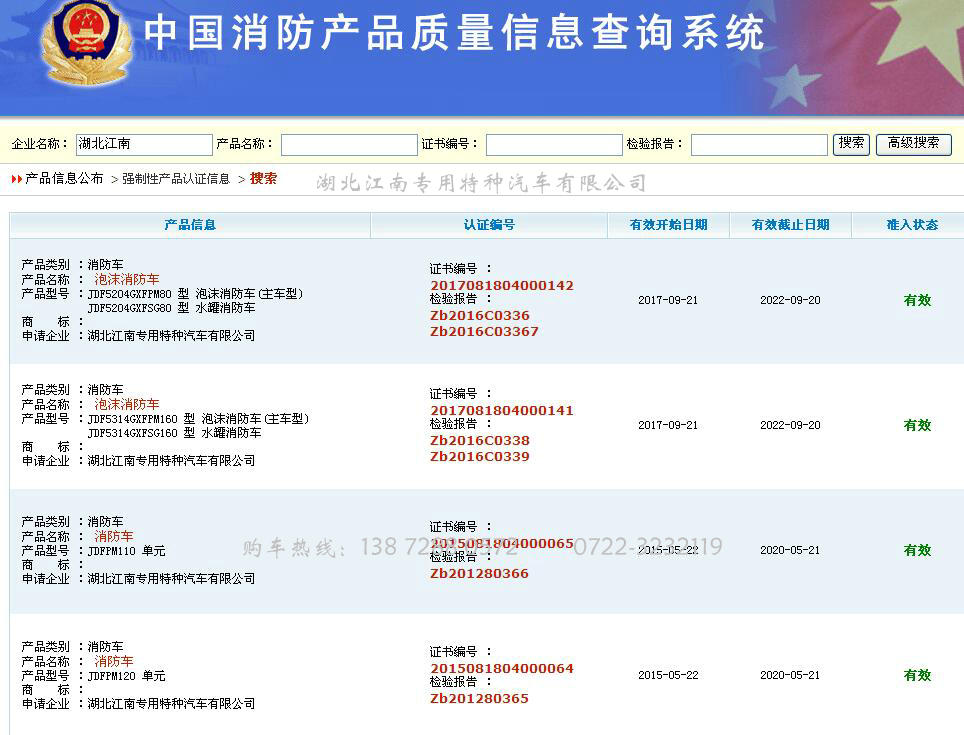The height and width of the screenshot is (735, 964).
Task: Open inspection report Zb201280366
Action: (x=479, y=574)
